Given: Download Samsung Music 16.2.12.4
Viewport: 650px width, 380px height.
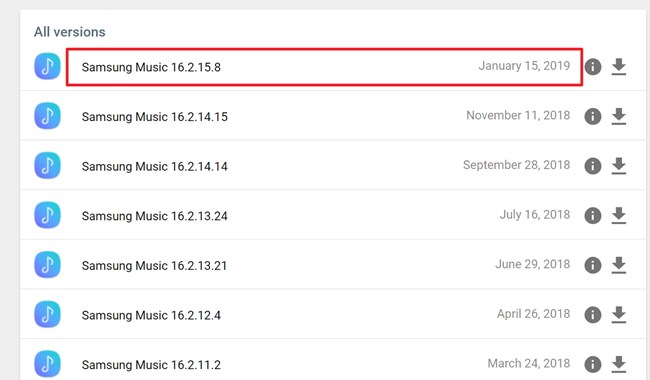Looking at the screenshot, I should click(618, 315).
